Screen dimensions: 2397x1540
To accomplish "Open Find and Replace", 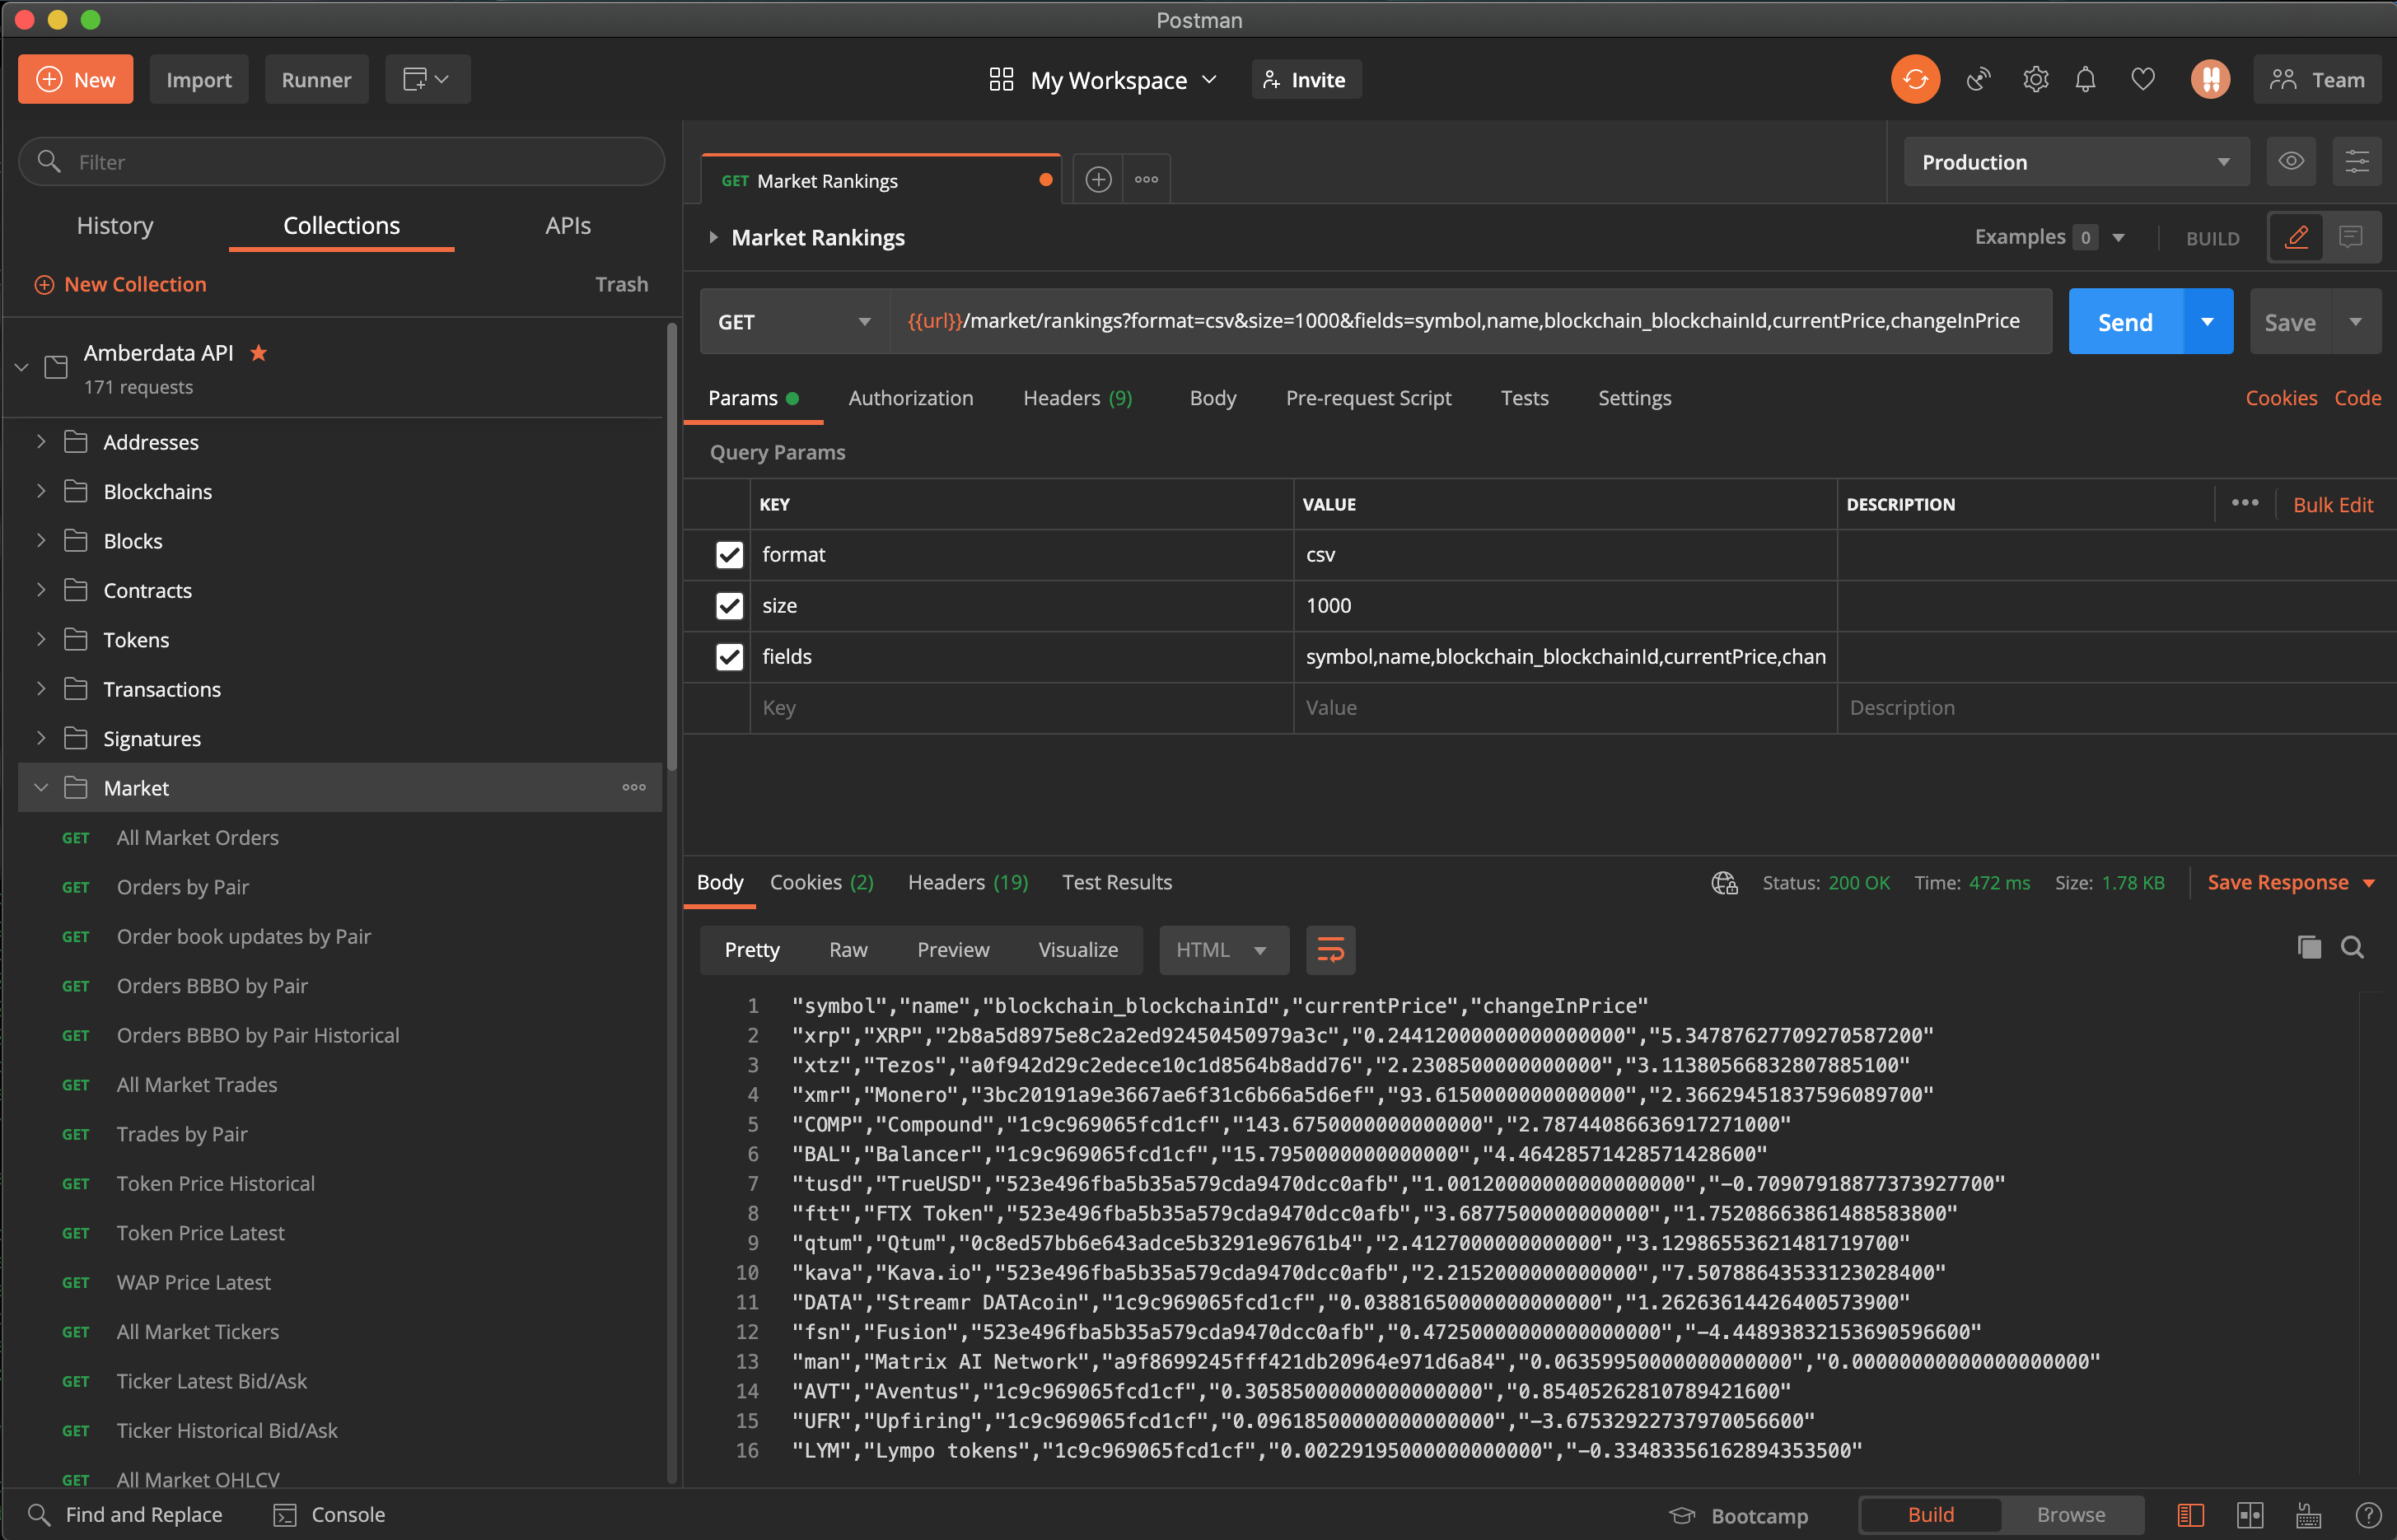I will click(125, 1515).
